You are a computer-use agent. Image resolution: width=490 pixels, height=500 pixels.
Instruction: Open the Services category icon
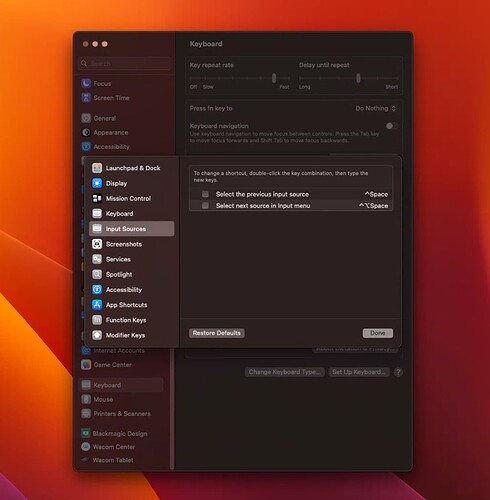tap(97, 259)
